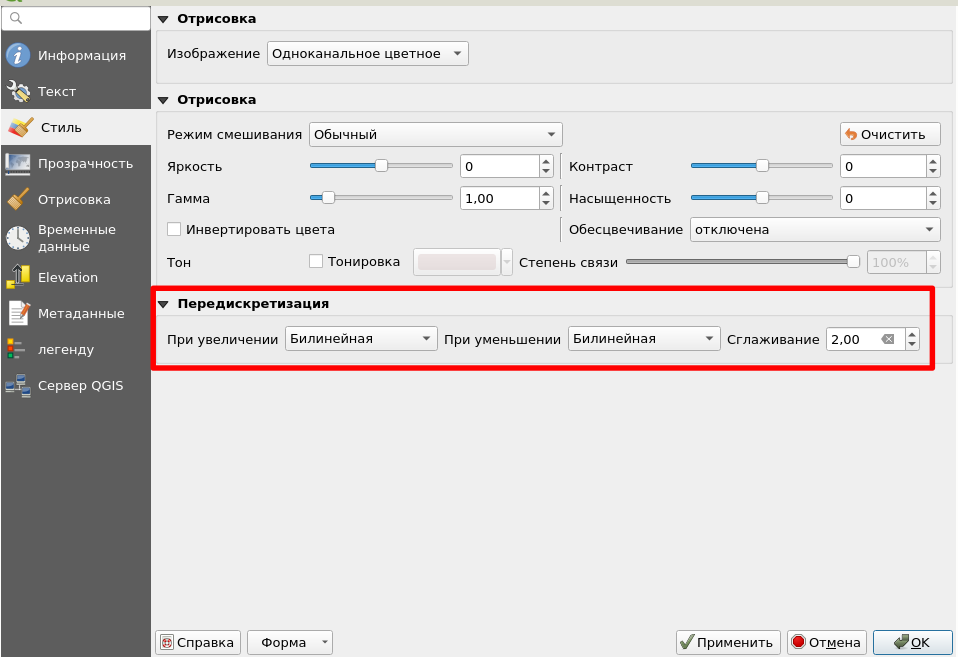Click the Прозрачность panel icon
Image resolution: width=958 pixels, height=657 pixels.
[18, 163]
